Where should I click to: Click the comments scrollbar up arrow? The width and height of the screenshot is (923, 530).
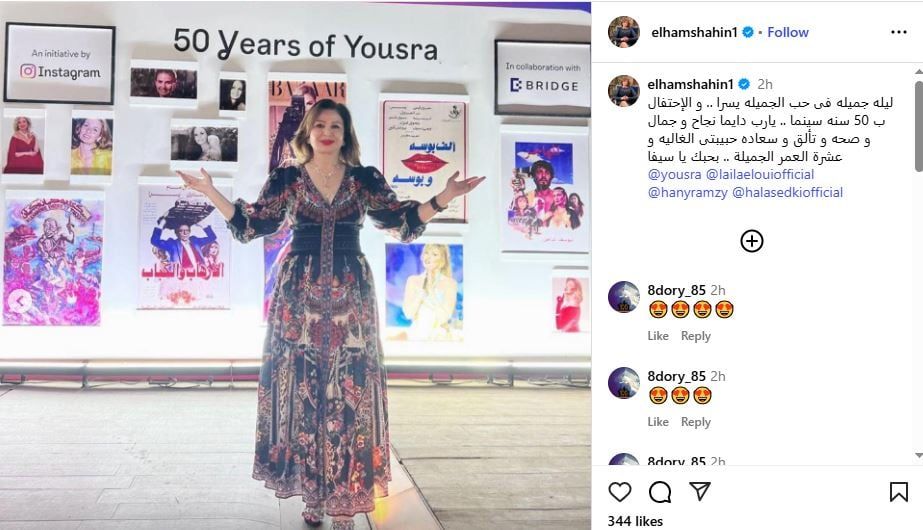tap(919, 71)
